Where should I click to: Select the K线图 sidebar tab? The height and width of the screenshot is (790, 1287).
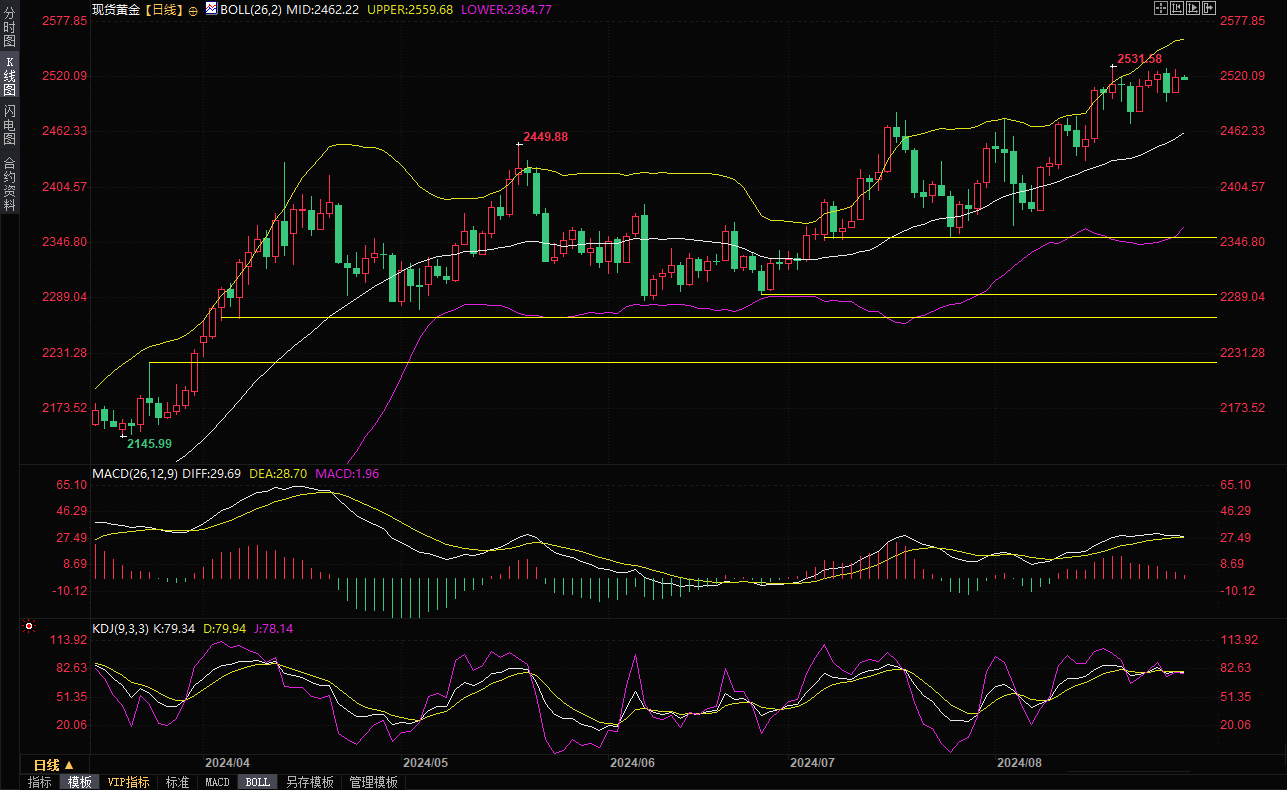(9, 76)
